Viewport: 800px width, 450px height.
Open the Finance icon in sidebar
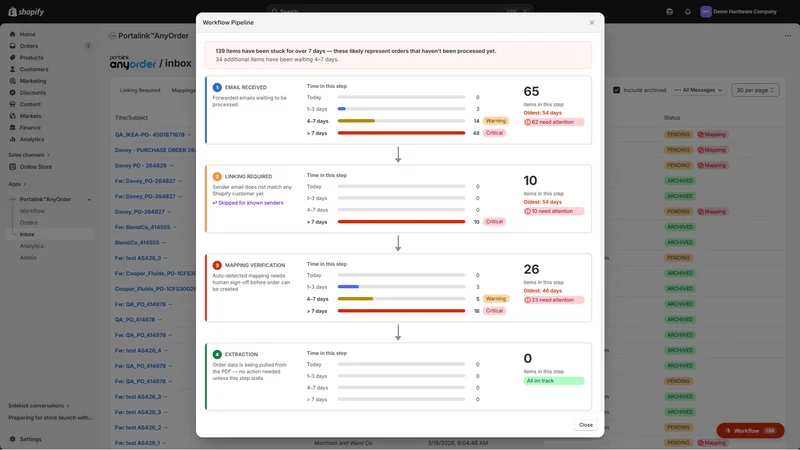pyautogui.click(x=12, y=128)
